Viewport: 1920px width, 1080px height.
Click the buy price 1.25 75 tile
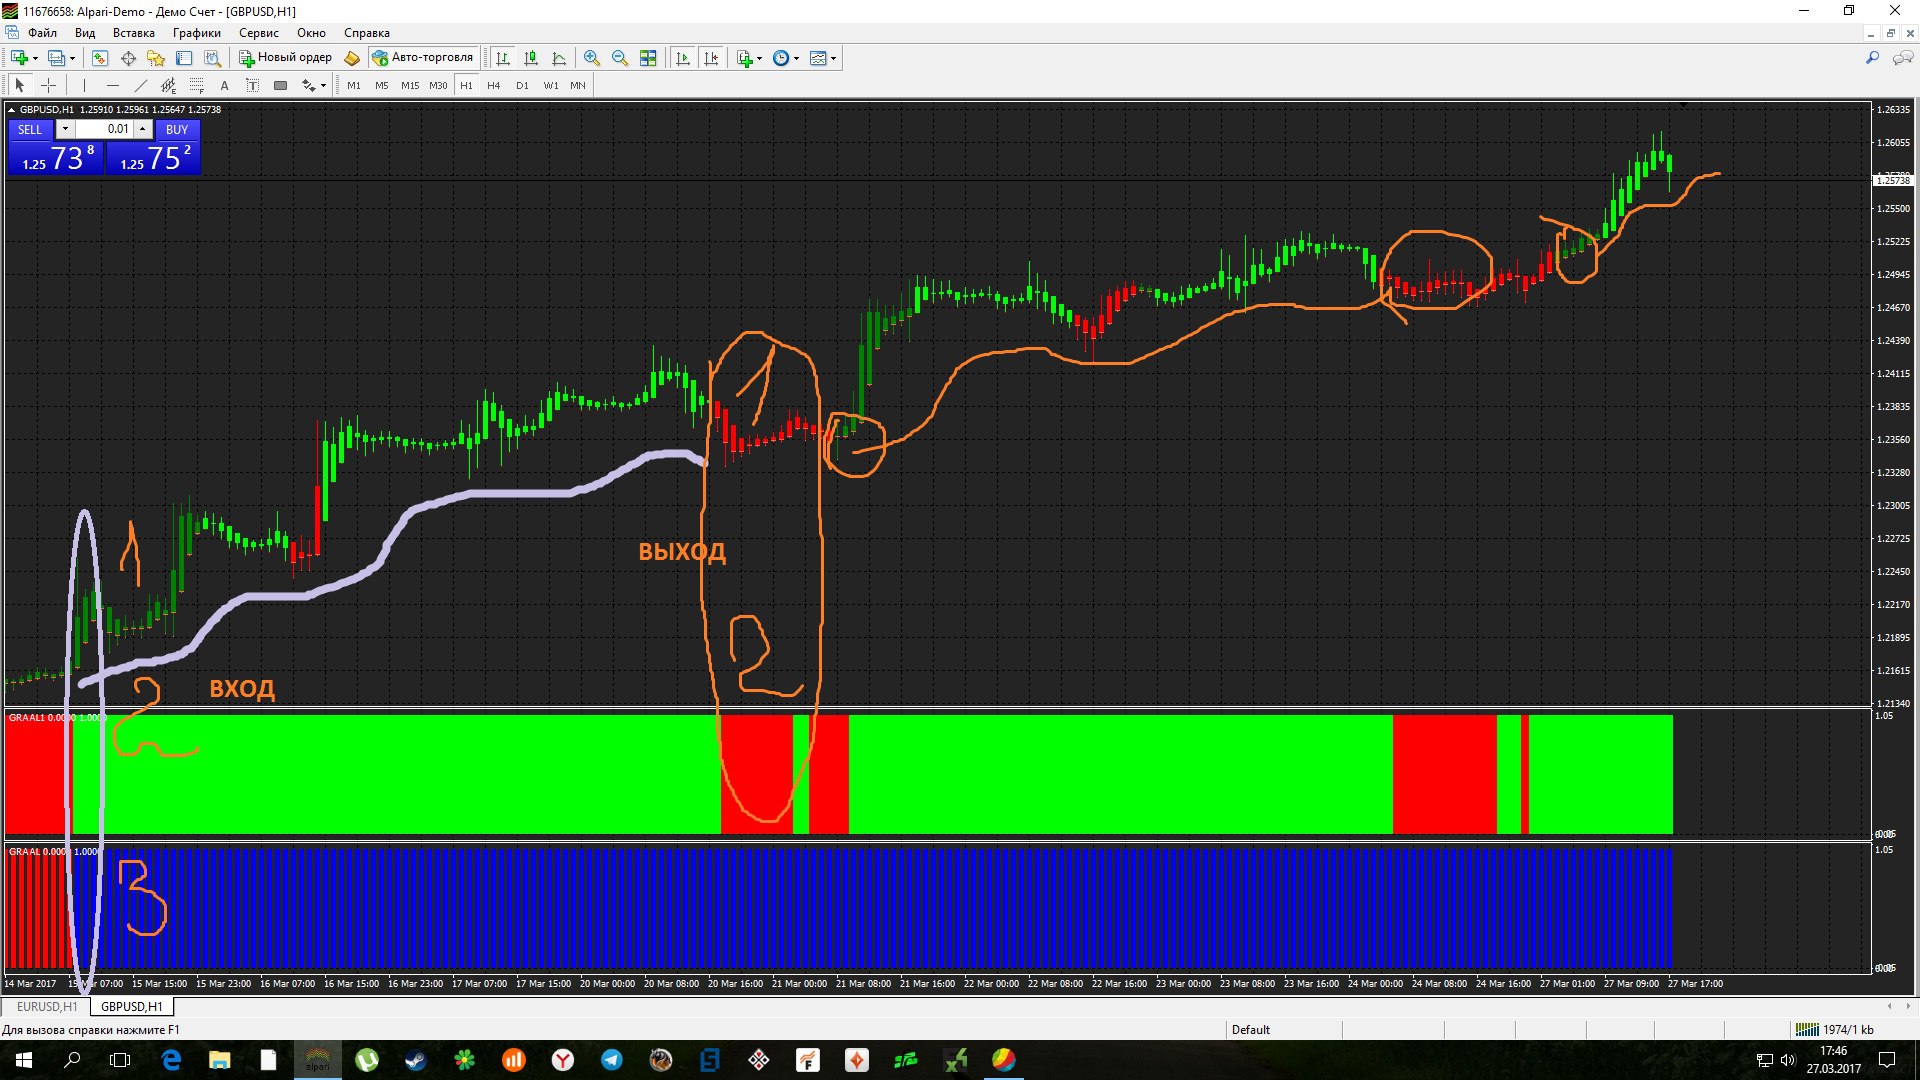tap(153, 158)
